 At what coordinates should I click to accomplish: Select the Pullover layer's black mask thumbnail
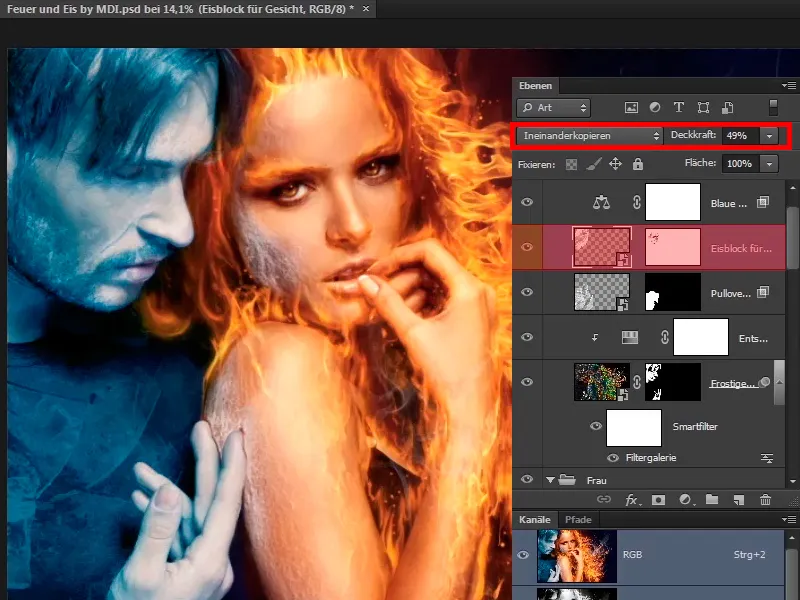[673, 292]
